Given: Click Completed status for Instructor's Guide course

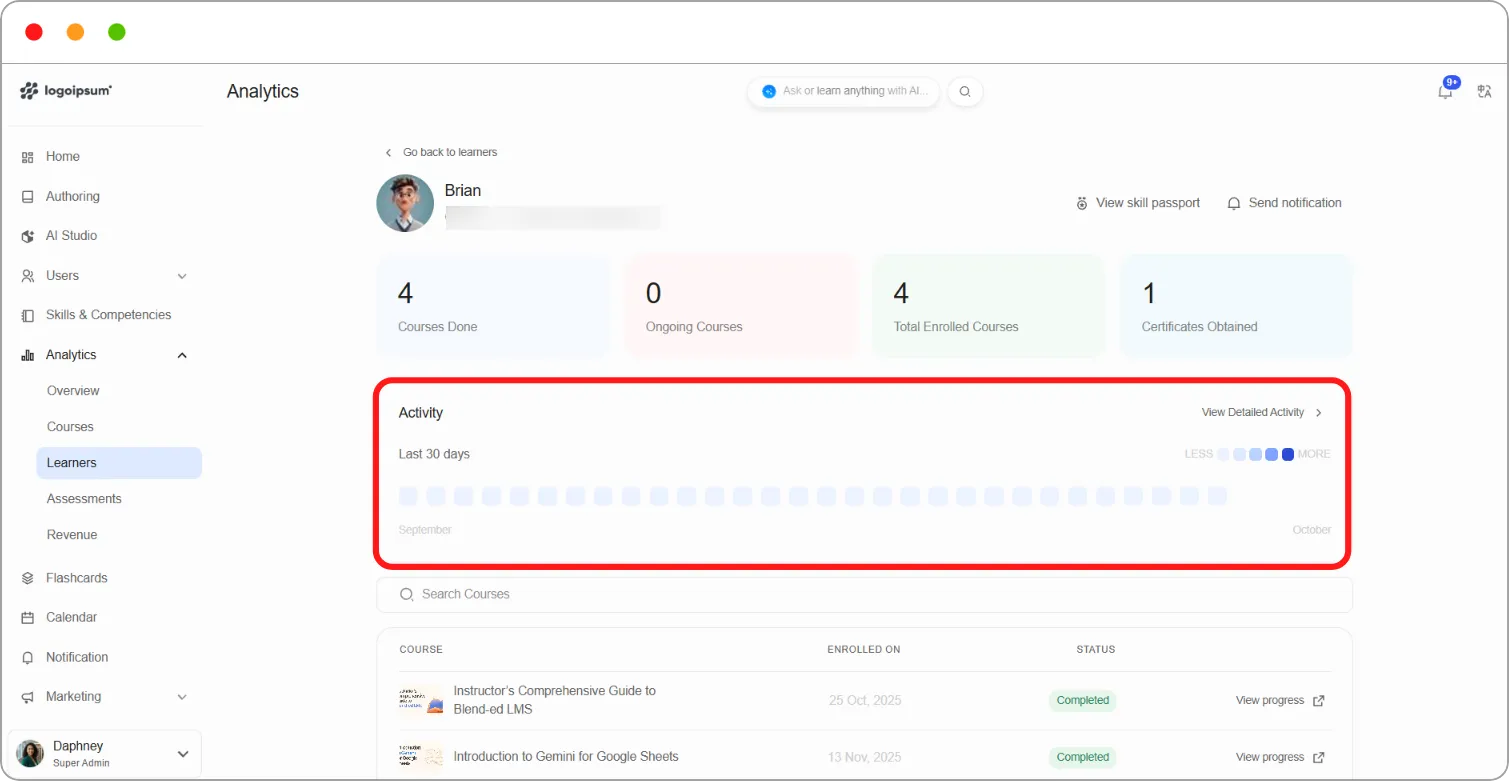Looking at the screenshot, I should (1083, 701).
